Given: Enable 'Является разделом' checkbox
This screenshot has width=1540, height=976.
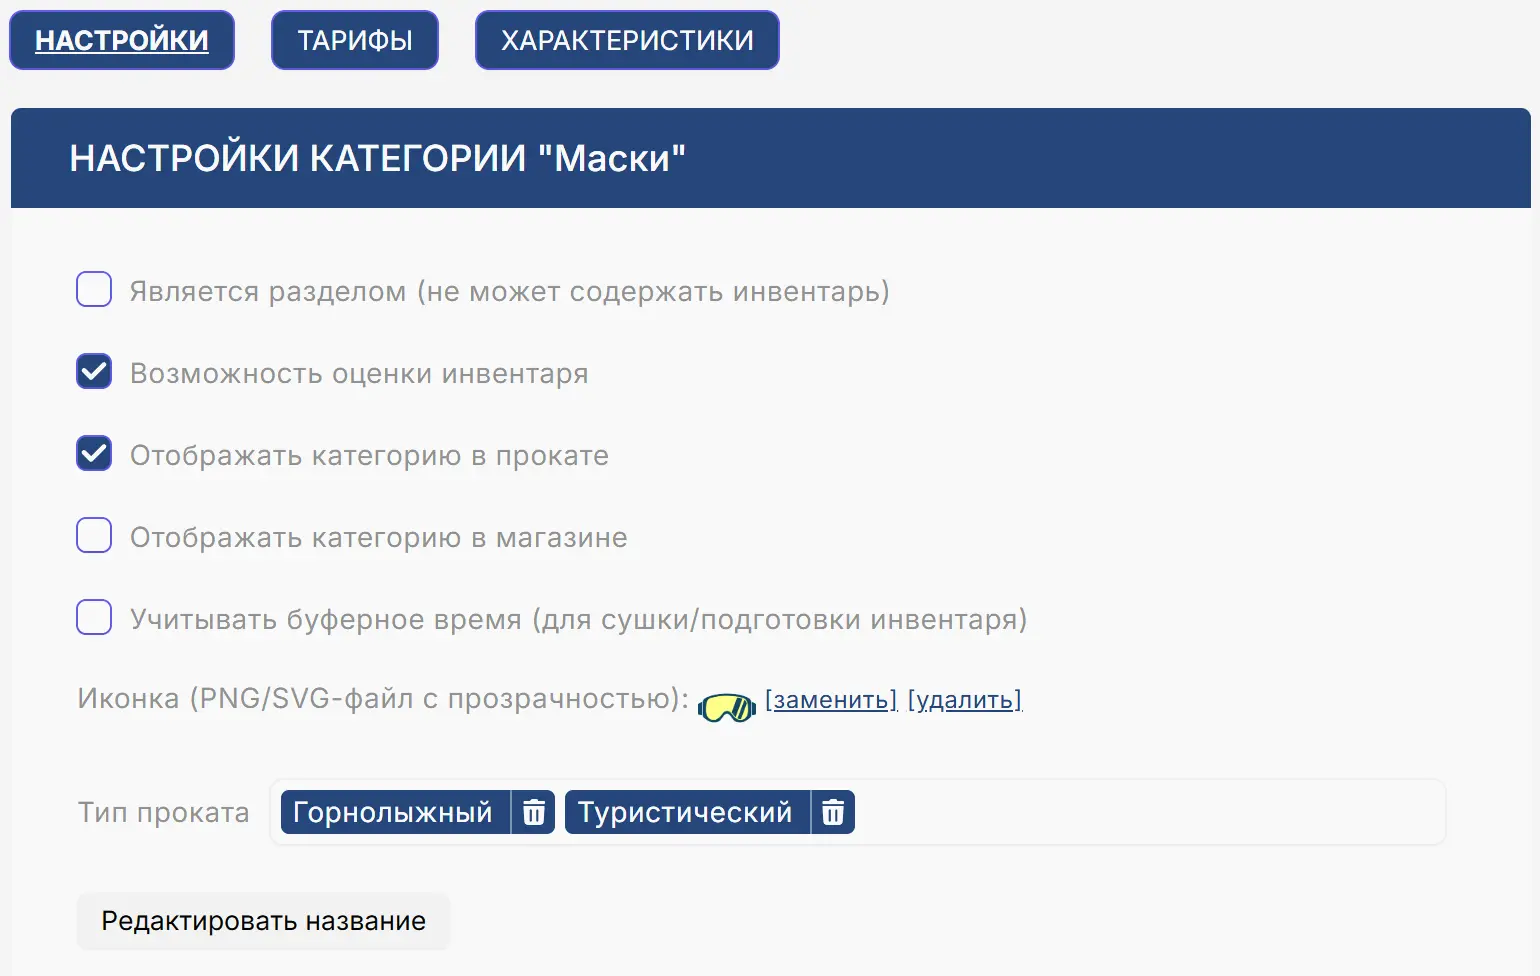Looking at the screenshot, I should coord(93,289).
